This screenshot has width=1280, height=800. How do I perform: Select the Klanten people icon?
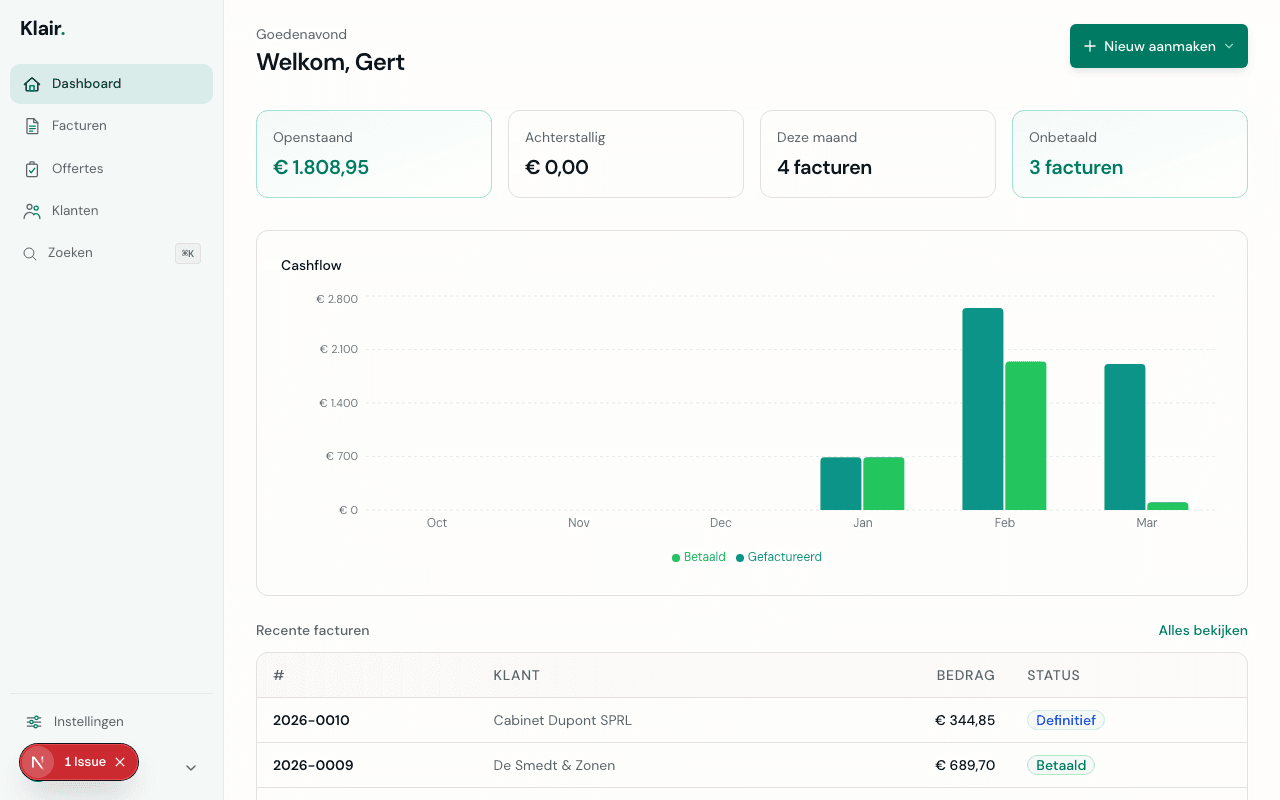pos(33,210)
